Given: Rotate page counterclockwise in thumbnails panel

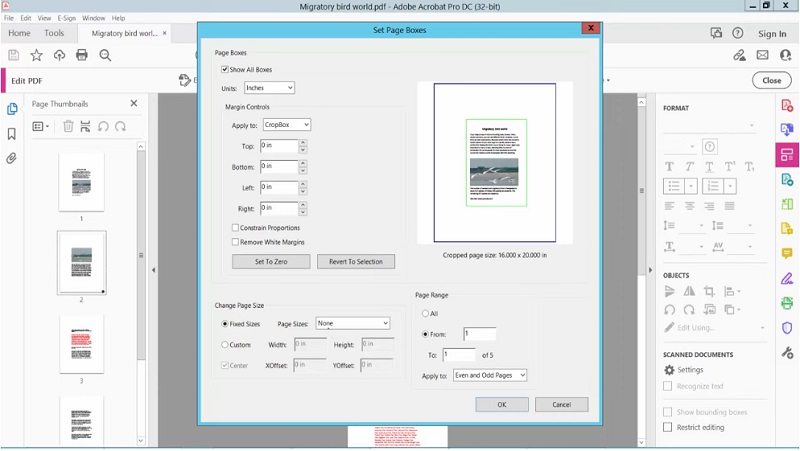Looking at the screenshot, I should tap(103, 126).
